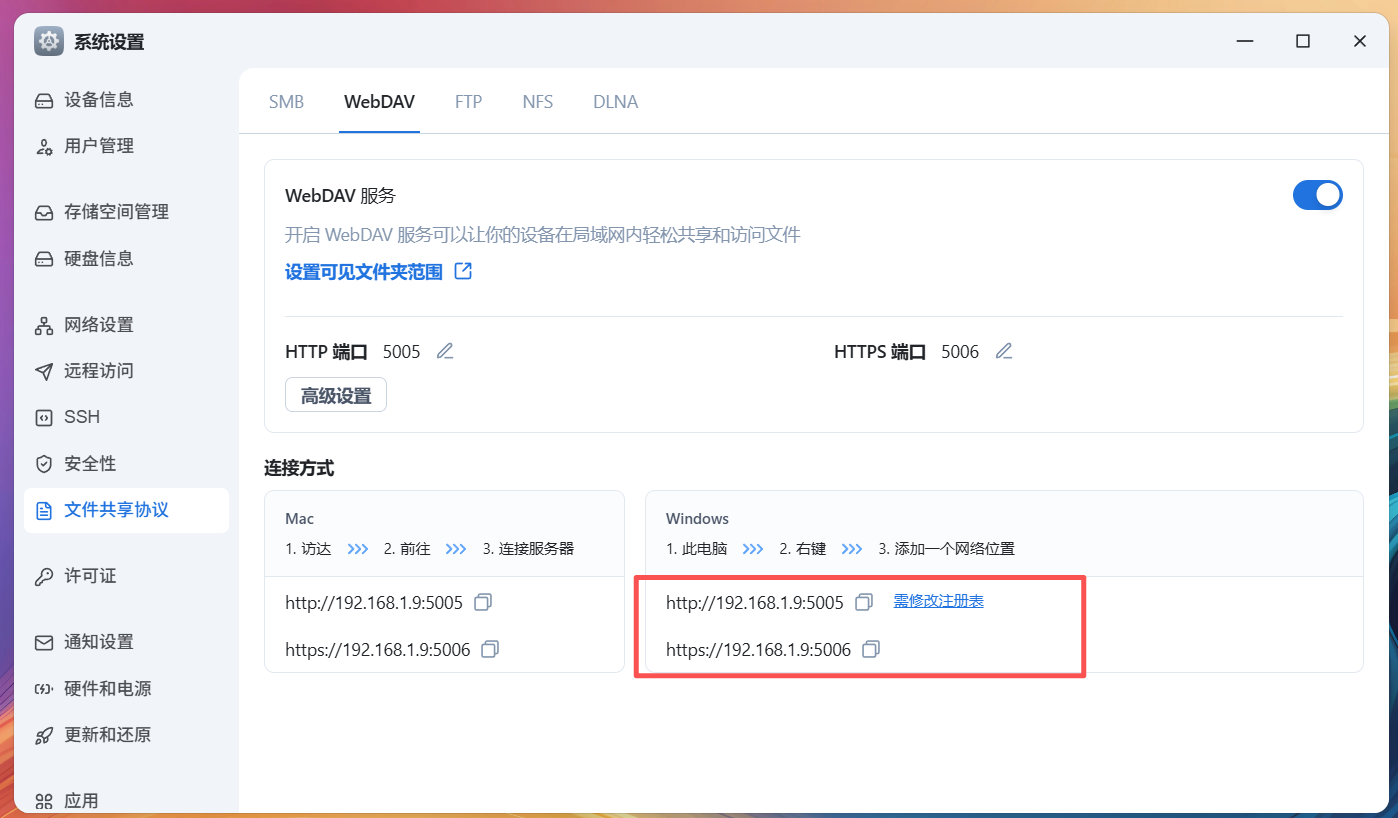This screenshot has width=1398, height=818.
Task: Click the 高级设置 button
Action: point(336,395)
